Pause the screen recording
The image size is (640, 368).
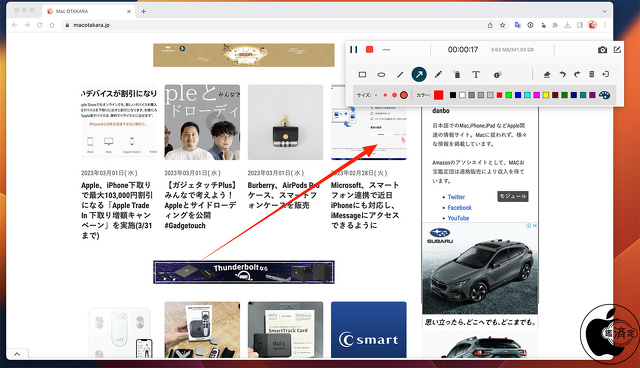tap(353, 50)
